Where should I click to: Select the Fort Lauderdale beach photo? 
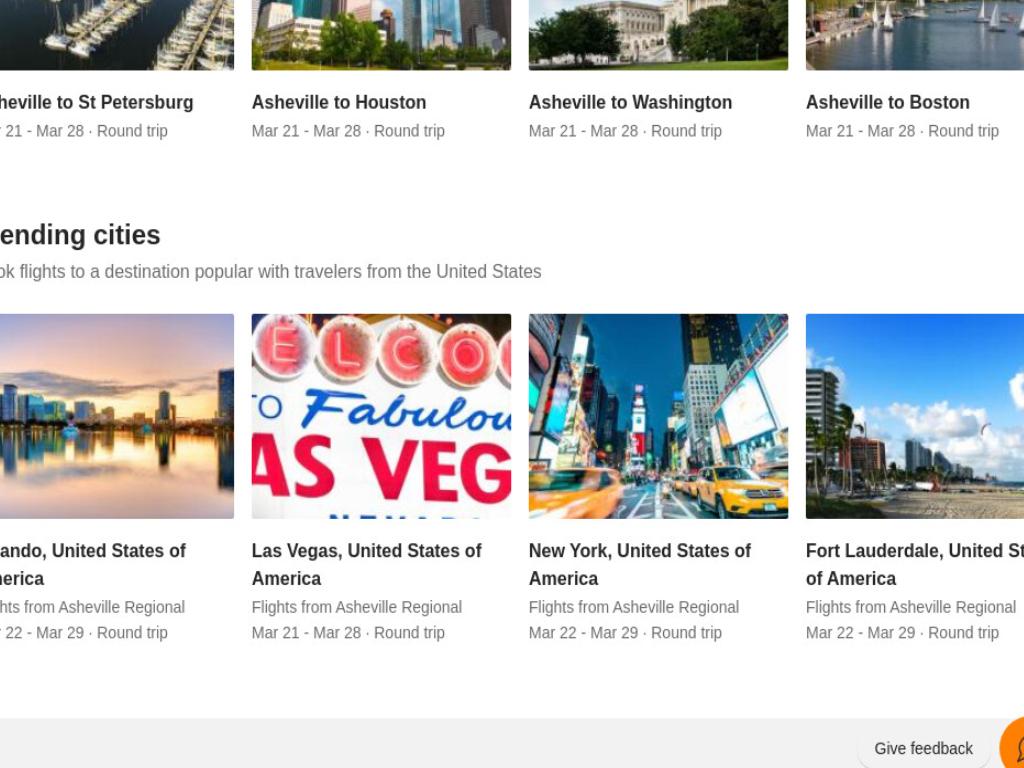coord(915,416)
